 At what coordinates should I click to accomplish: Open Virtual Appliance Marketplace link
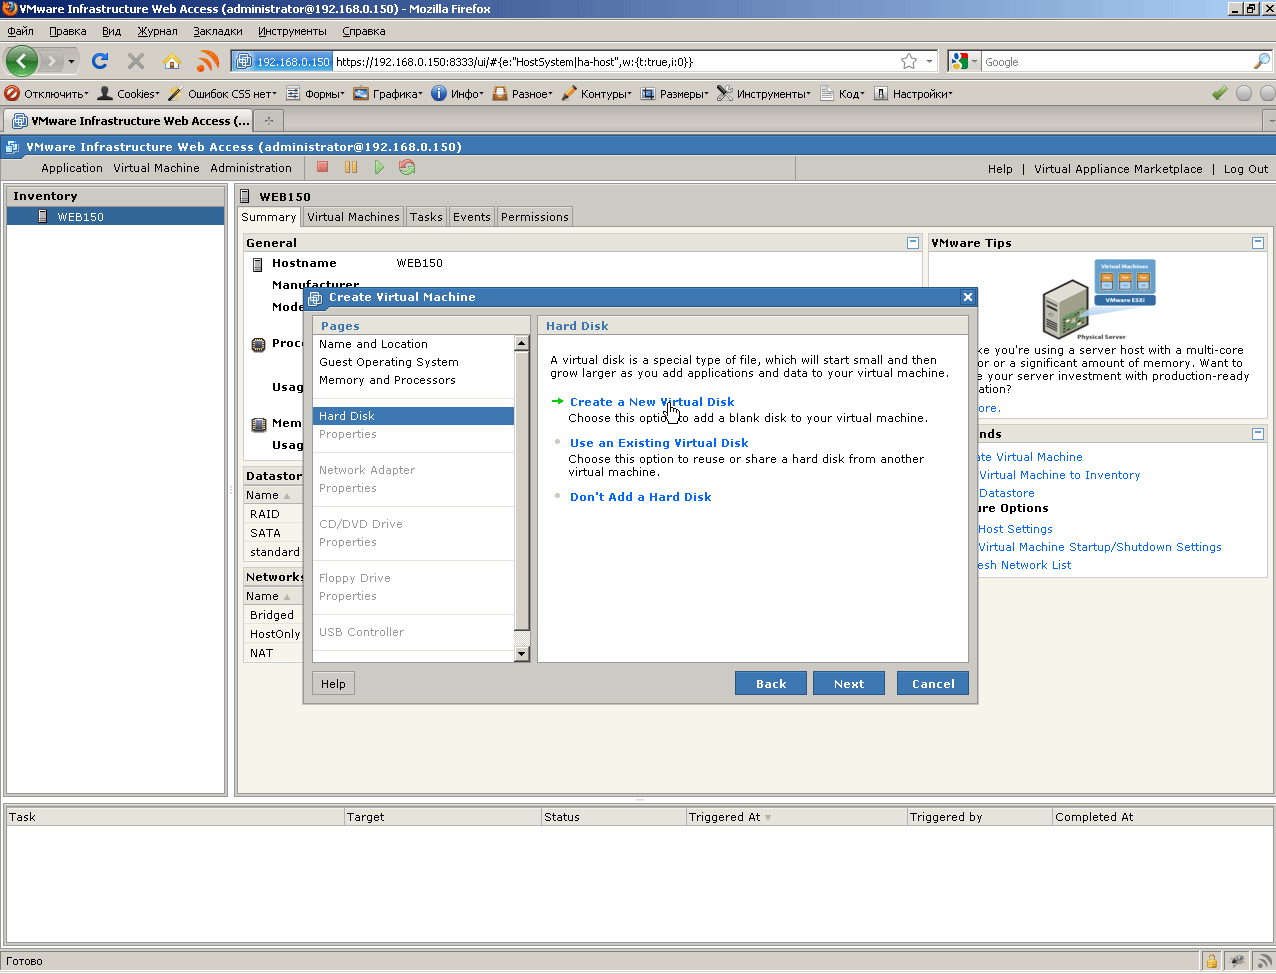[x=1118, y=169]
